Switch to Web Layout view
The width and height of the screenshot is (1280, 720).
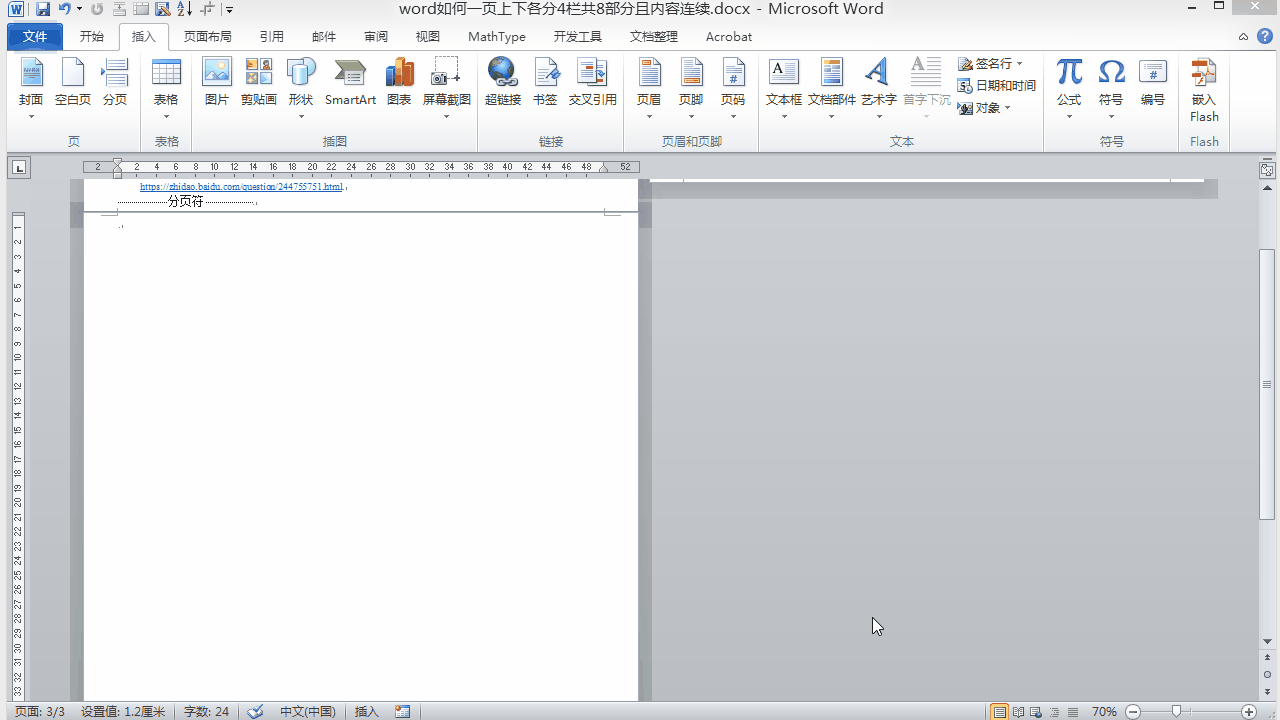1036,712
